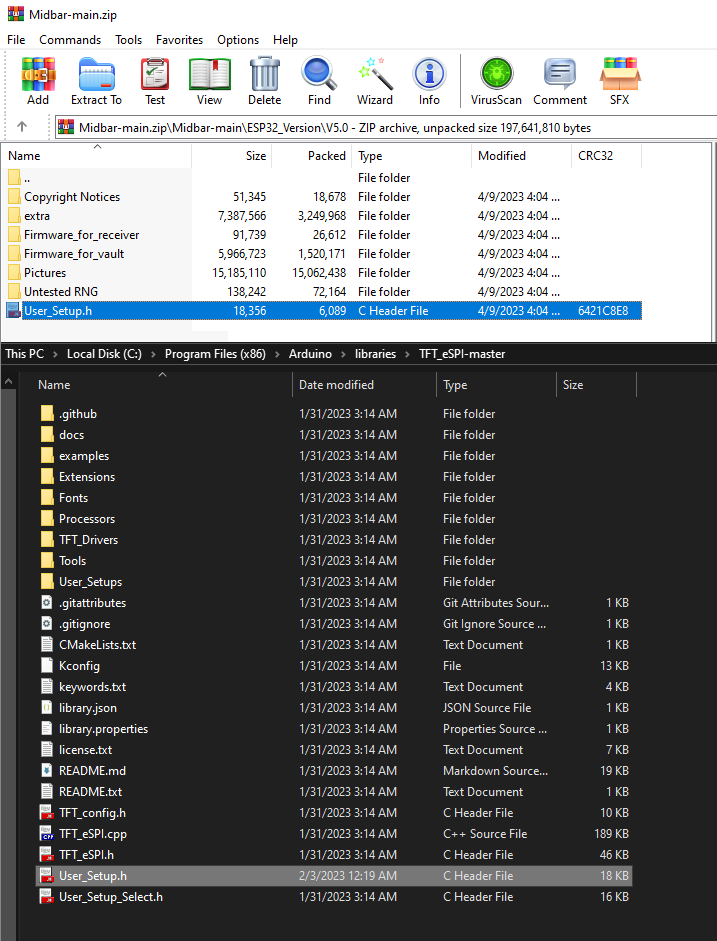Click the Delete trash can icon
Viewport: 717px width, 941px height.
click(265, 74)
